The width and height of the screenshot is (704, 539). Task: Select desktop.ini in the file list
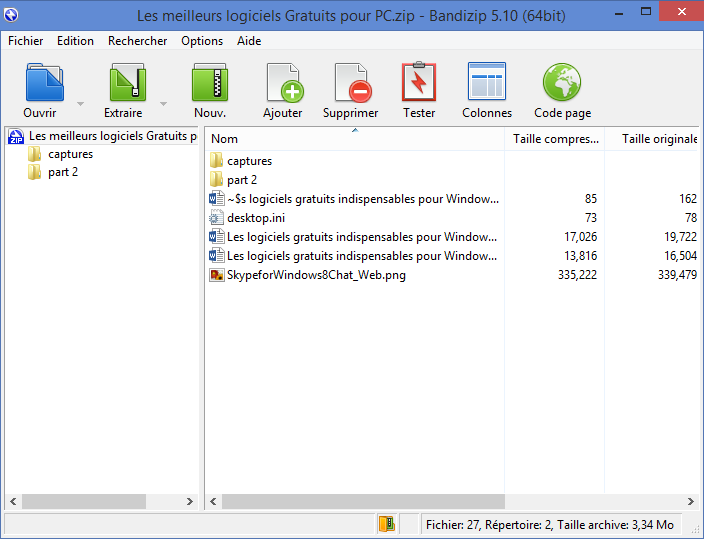tap(256, 218)
